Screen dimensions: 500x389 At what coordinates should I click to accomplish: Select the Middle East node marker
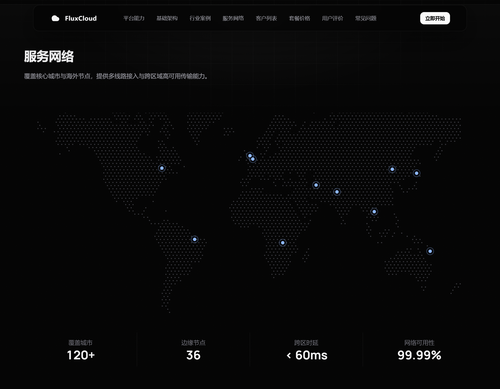(316, 185)
